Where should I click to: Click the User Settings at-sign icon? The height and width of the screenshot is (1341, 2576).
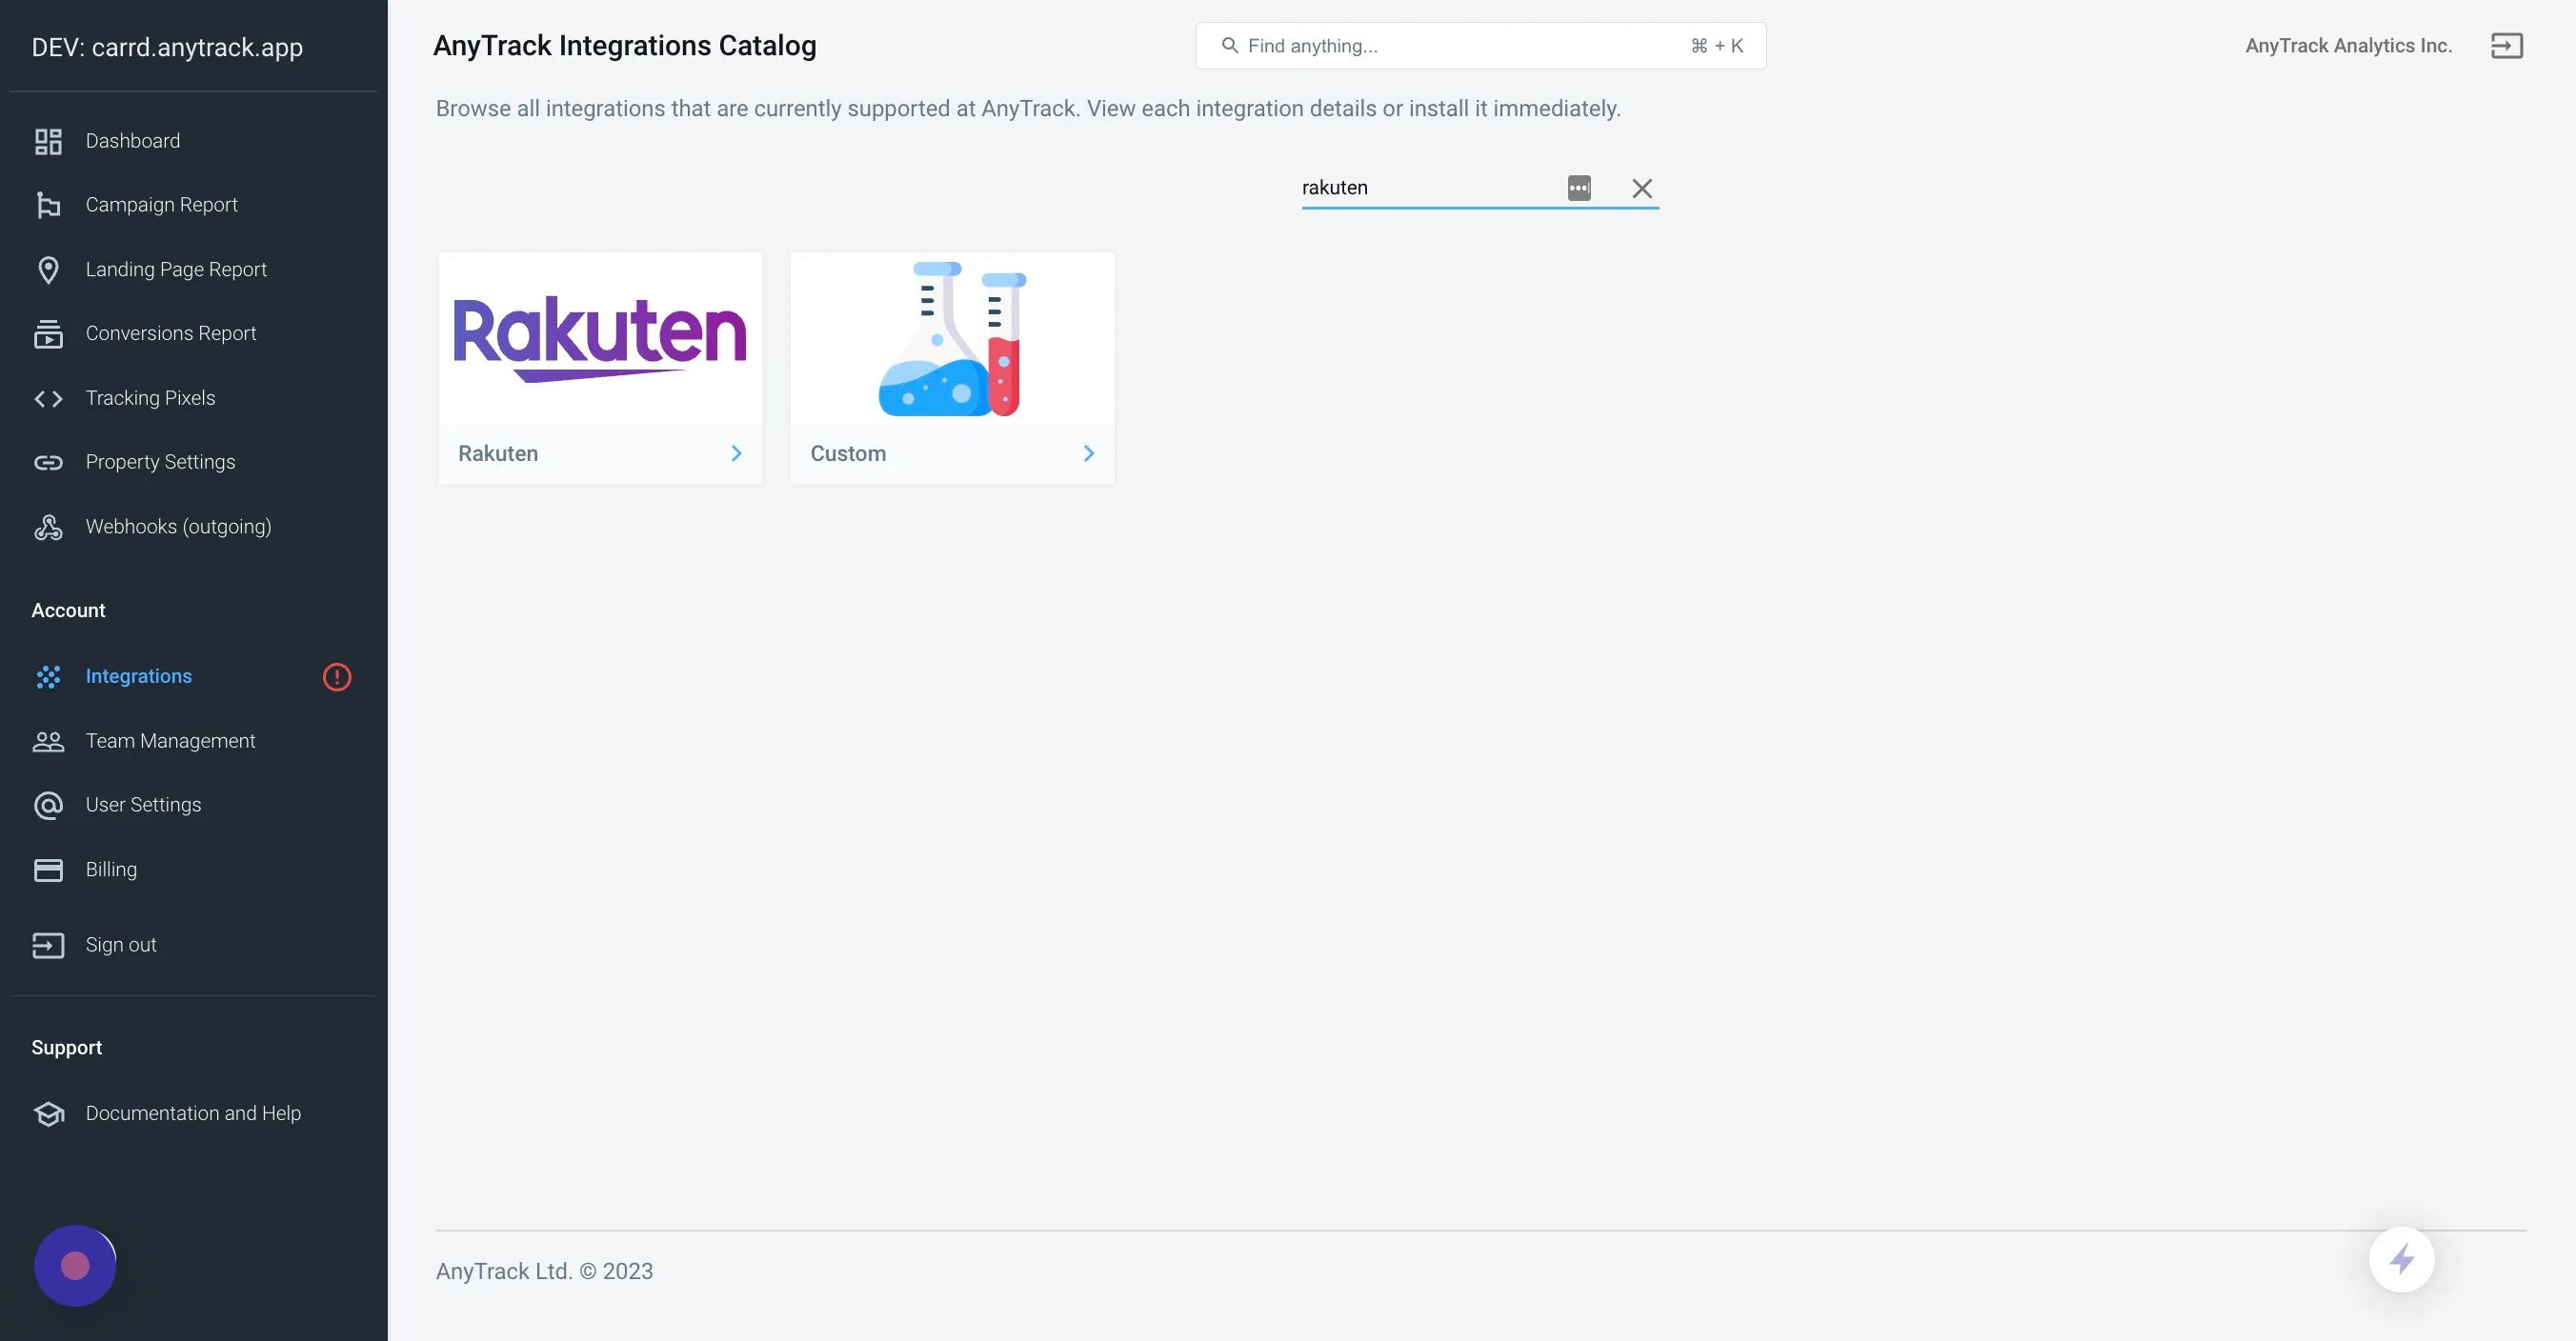pyautogui.click(x=48, y=805)
